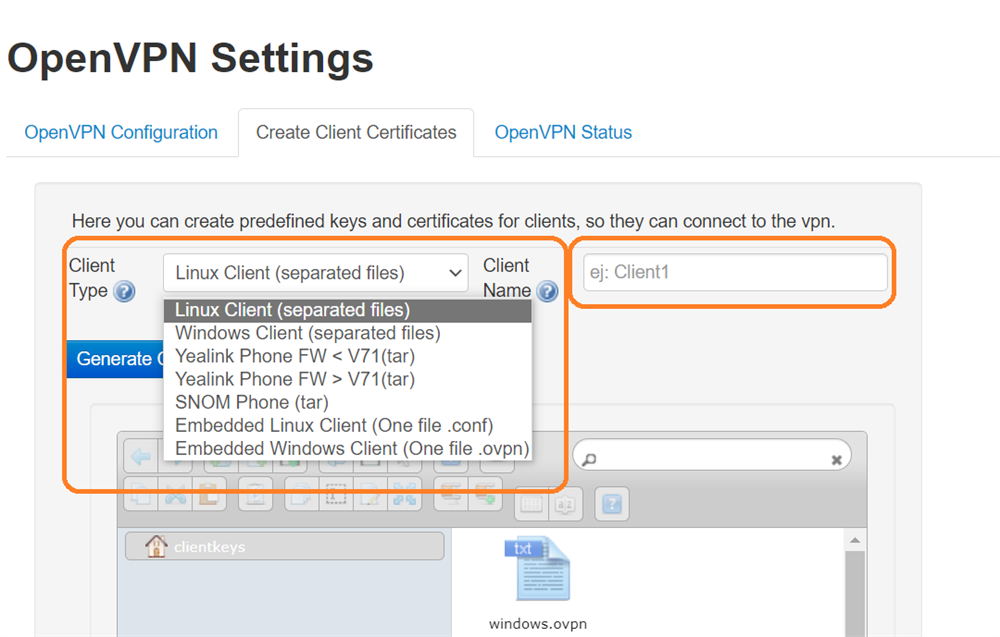Click the home icon on clientkeys breadcrumb
Viewport: 1000px width, 637px height.
coord(154,545)
